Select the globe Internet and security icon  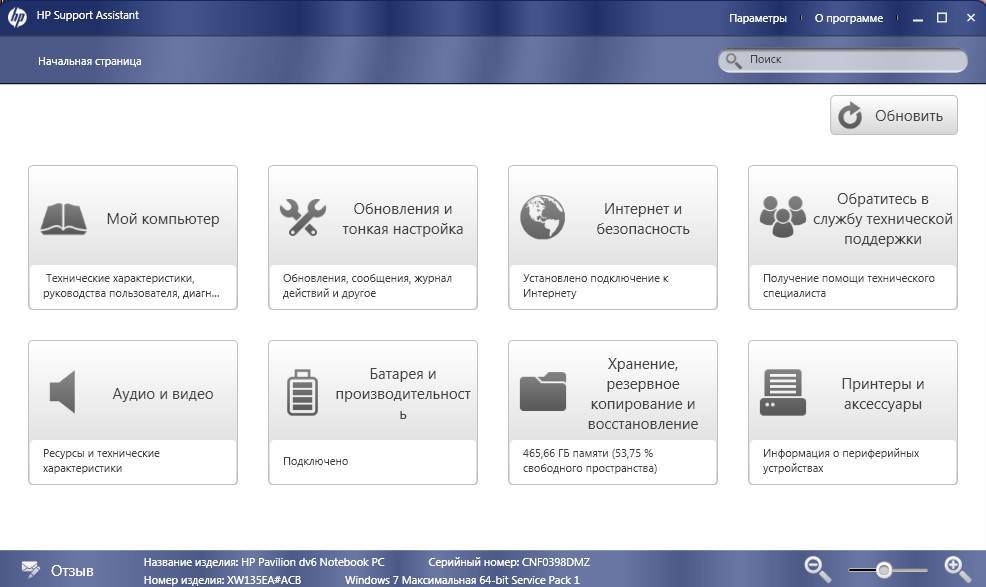(x=542, y=217)
